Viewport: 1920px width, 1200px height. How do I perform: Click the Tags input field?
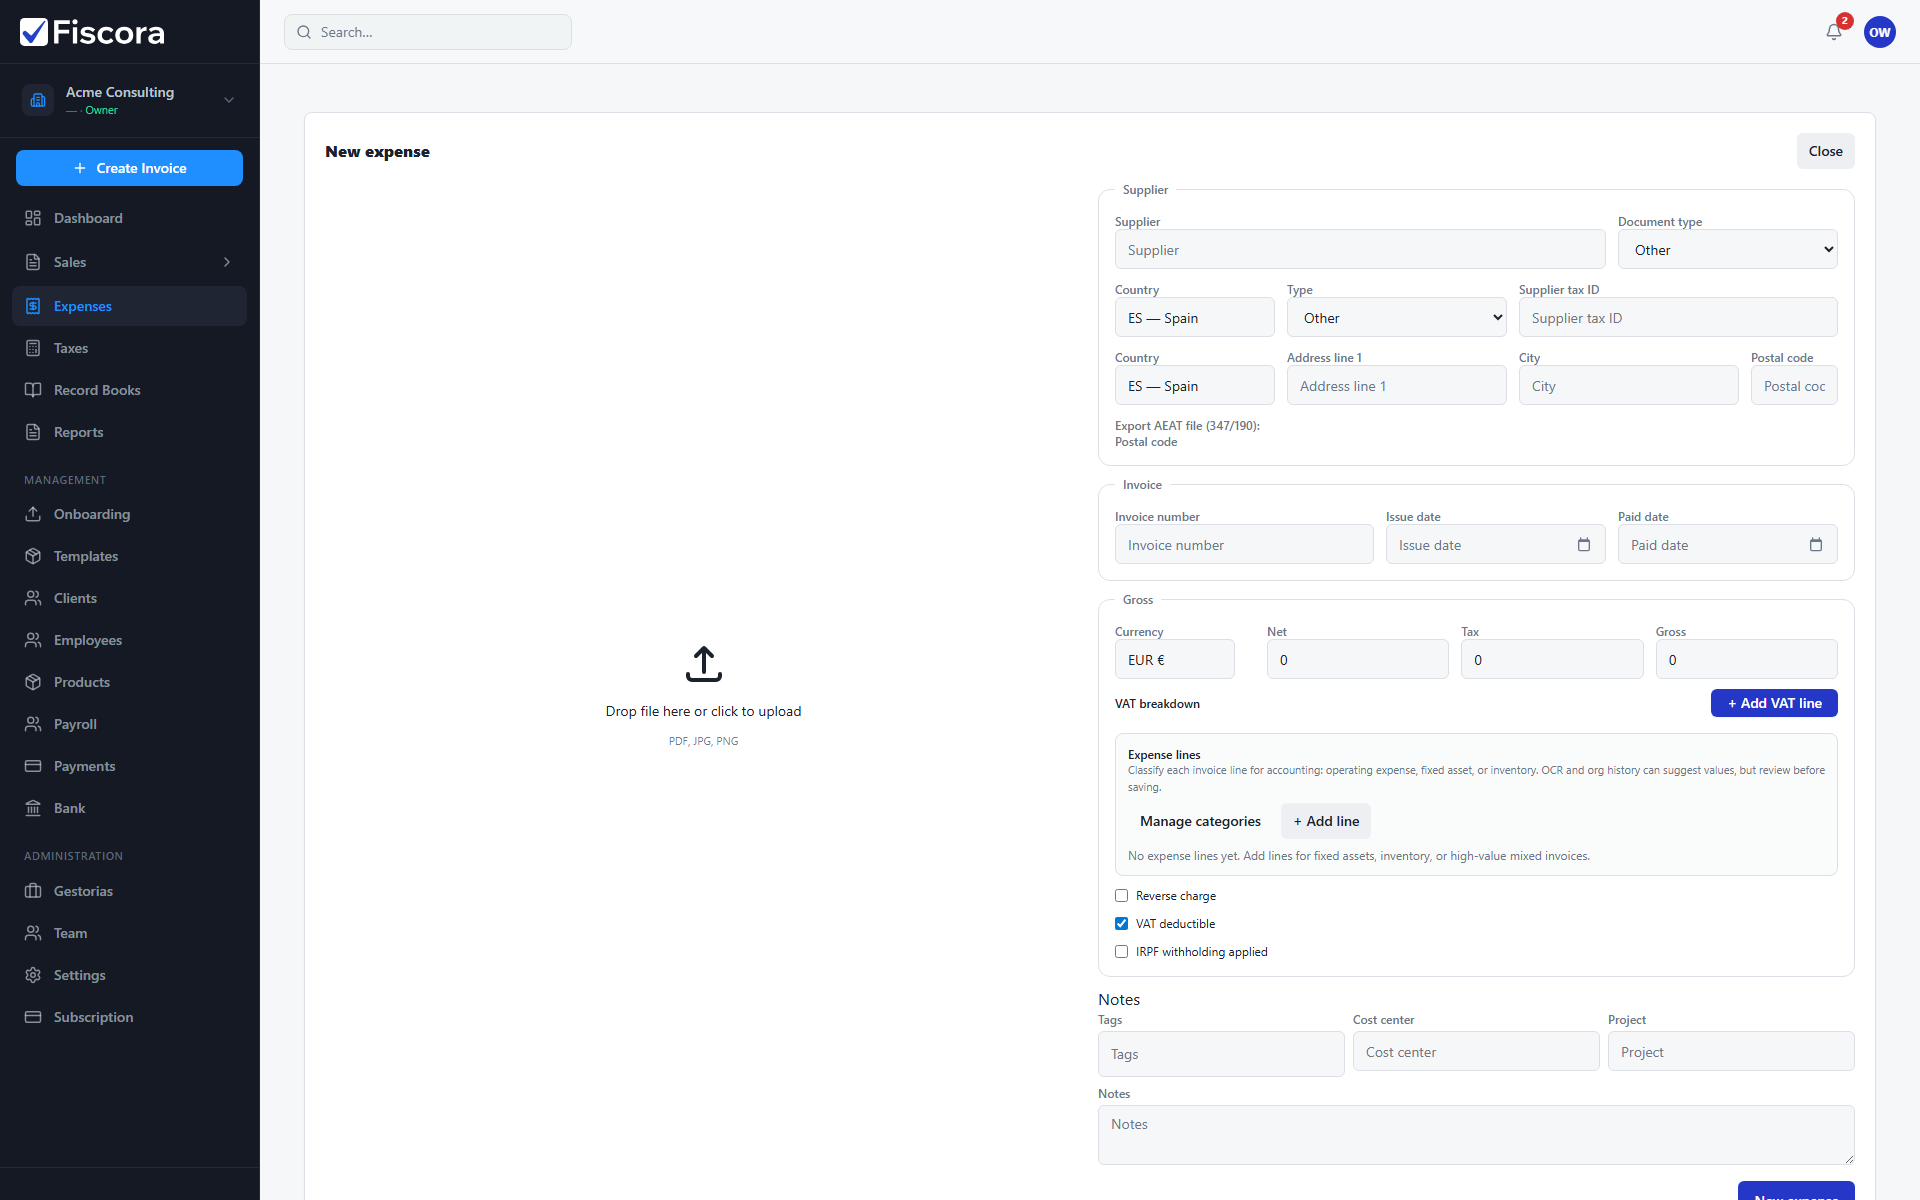pos(1221,1054)
